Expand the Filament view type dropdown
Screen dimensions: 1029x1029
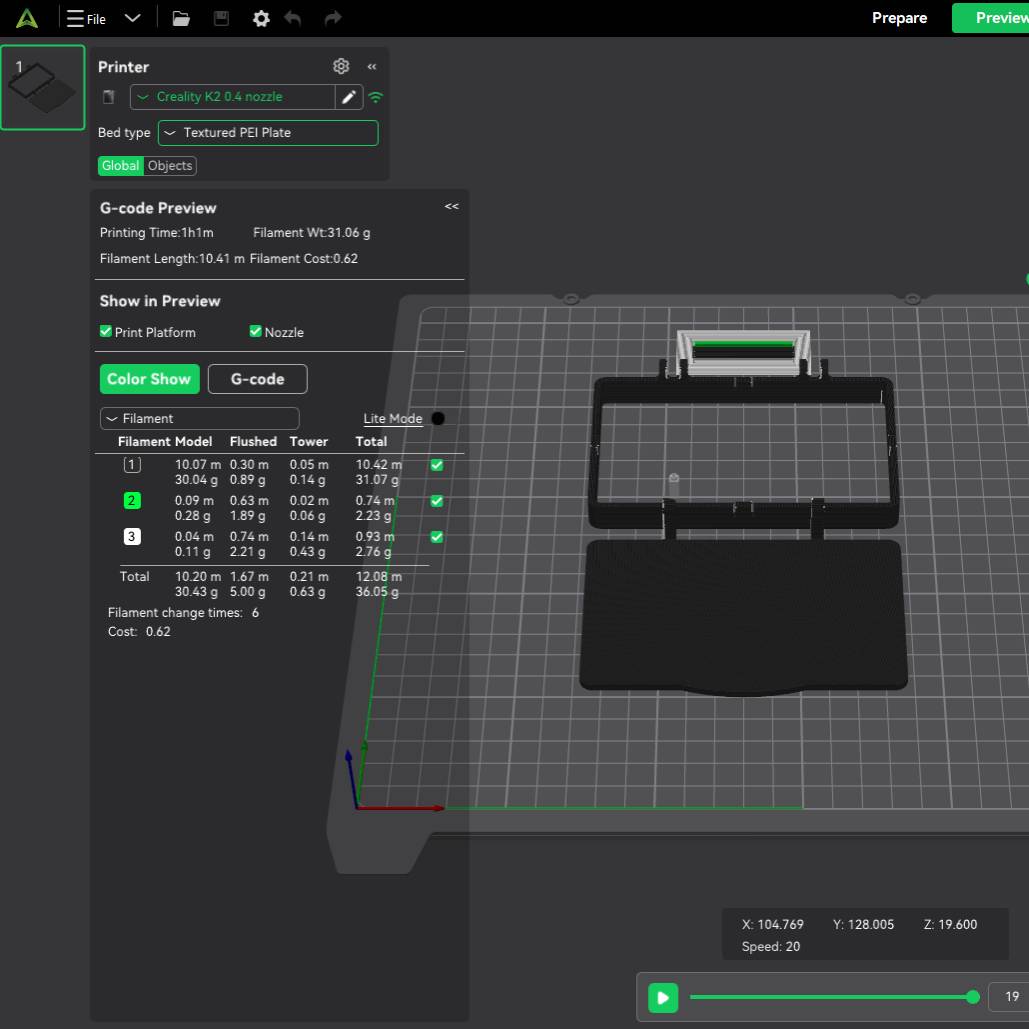tap(199, 418)
